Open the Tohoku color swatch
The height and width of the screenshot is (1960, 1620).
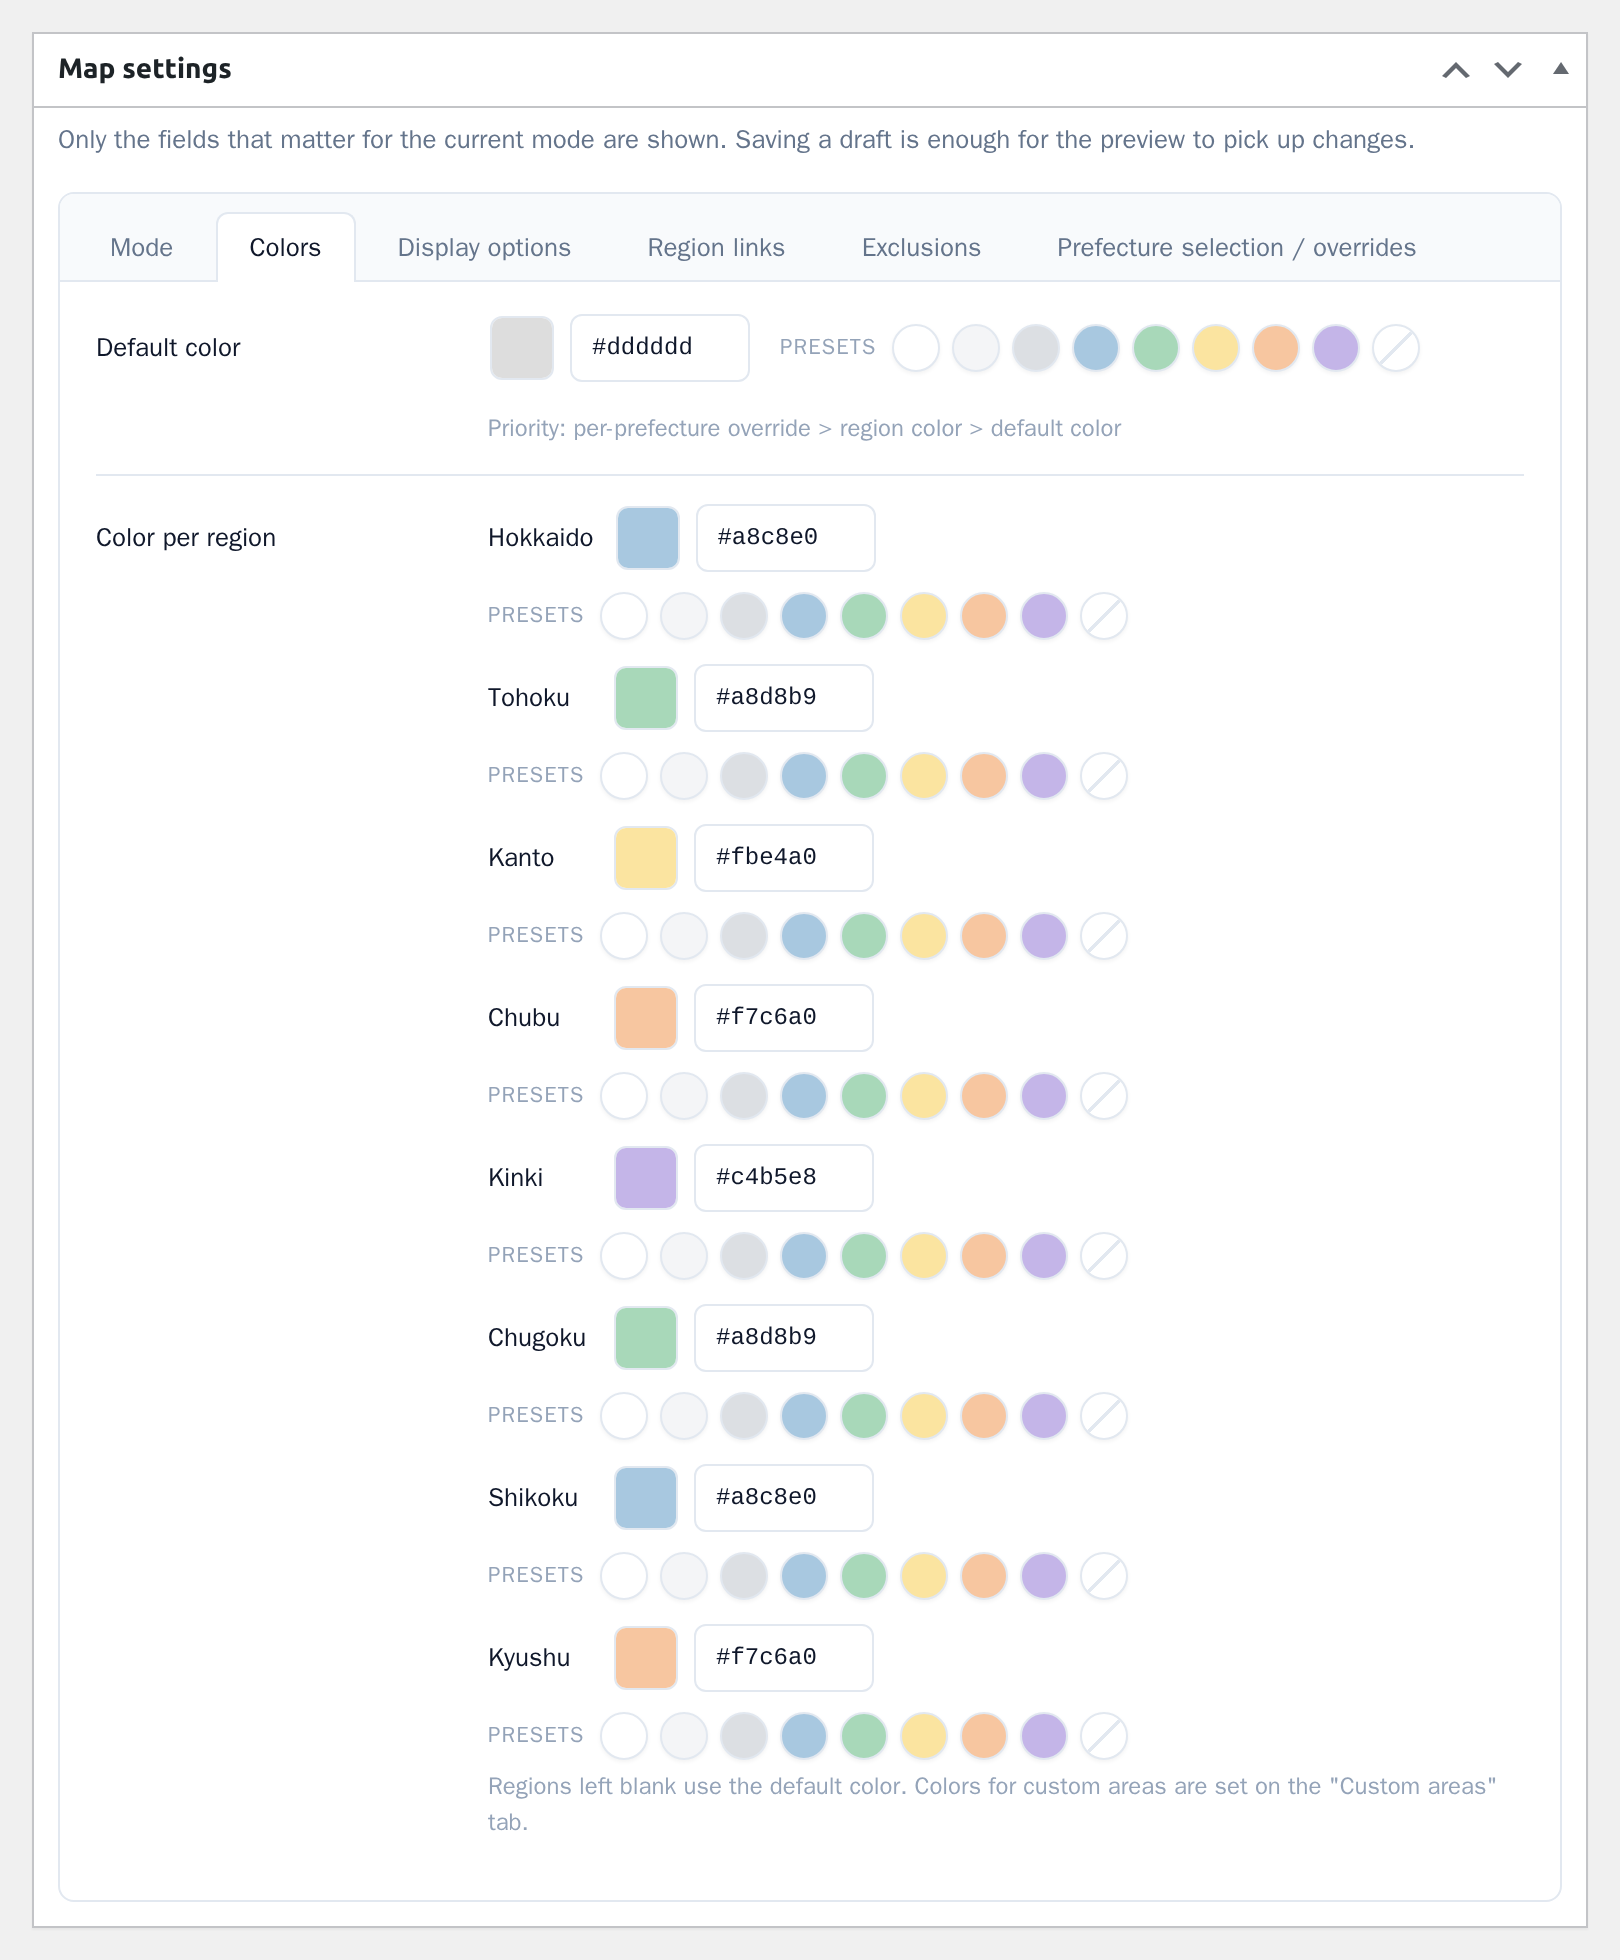(x=646, y=698)
